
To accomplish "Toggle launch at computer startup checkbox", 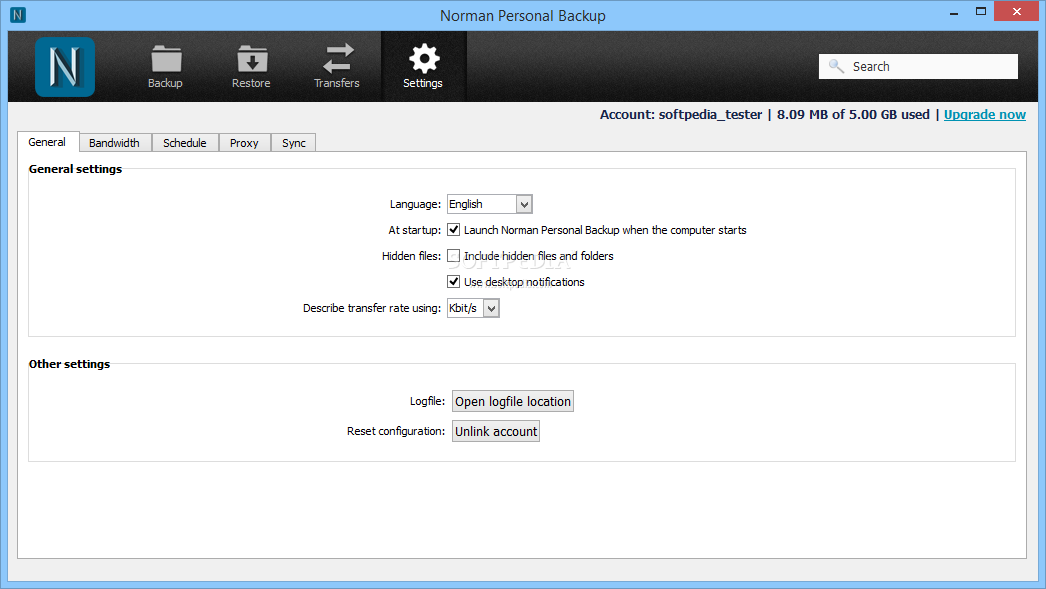I will (x=454, y=229).
